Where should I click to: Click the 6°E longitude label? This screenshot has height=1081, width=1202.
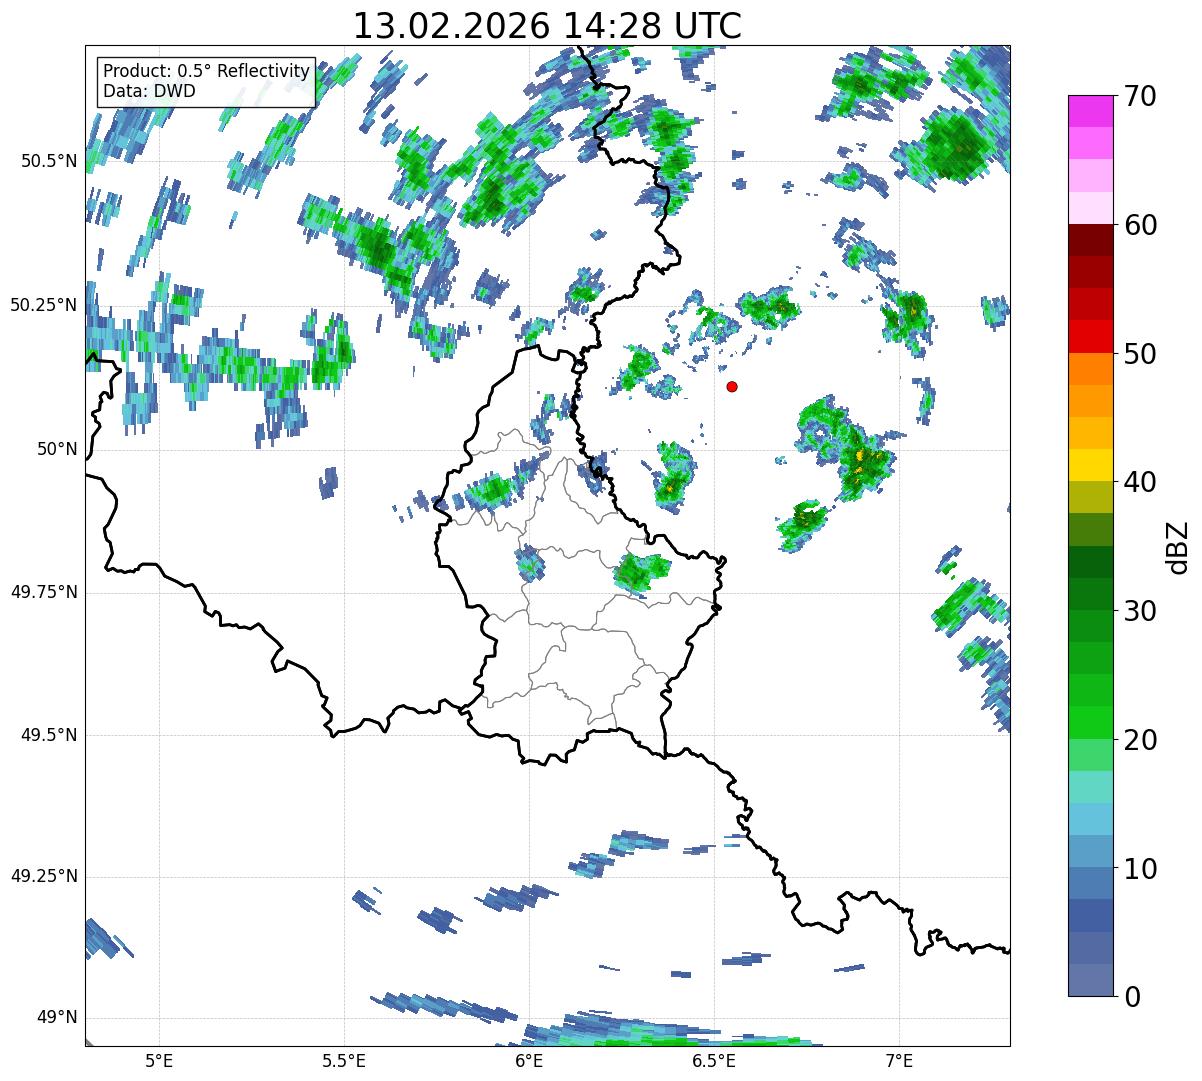click(529, 1060)
